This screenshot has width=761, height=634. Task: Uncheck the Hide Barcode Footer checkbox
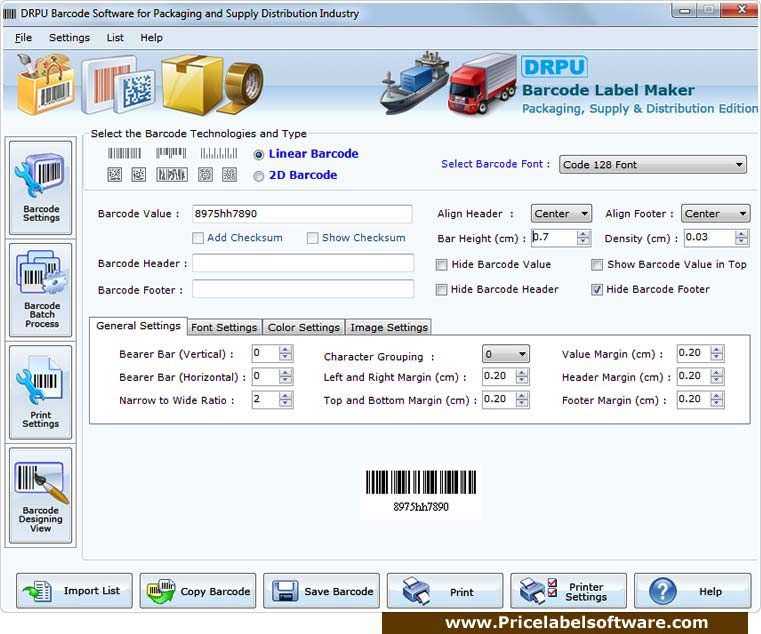pos(597,290)
